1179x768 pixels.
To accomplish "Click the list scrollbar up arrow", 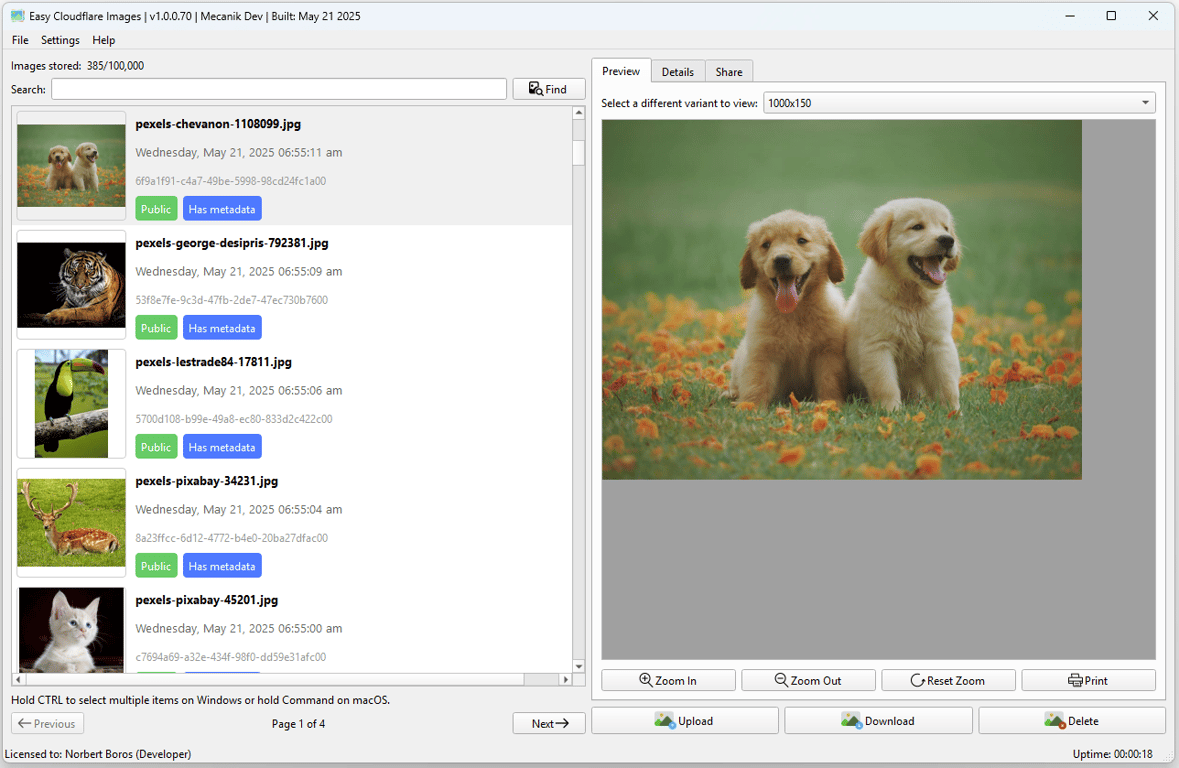I will pos(578,113).
